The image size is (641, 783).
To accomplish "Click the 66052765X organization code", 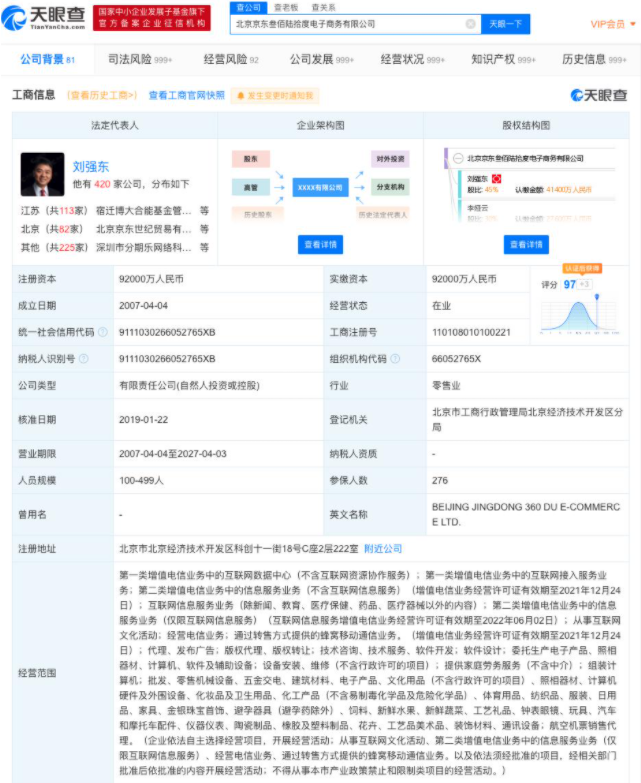I will tap(456, 359).
